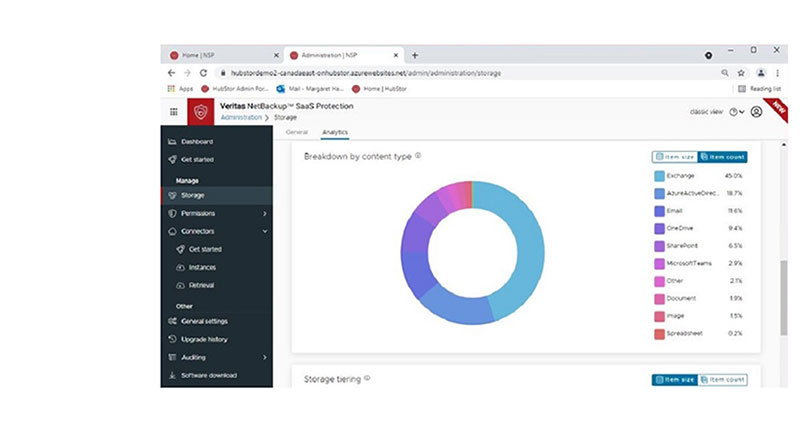Open the Mail - Margaret bookmark
800x438 pixels.
click(x=310, y=89)
